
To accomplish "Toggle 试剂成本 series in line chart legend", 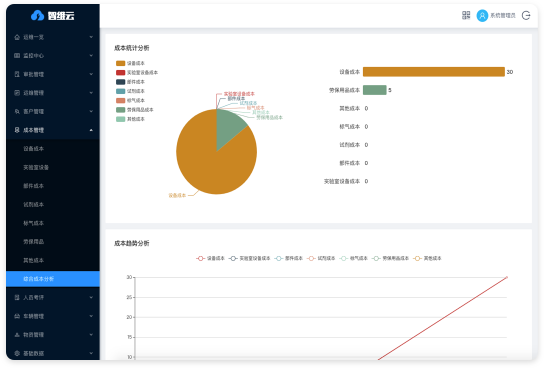I will (x=321, y=258).
